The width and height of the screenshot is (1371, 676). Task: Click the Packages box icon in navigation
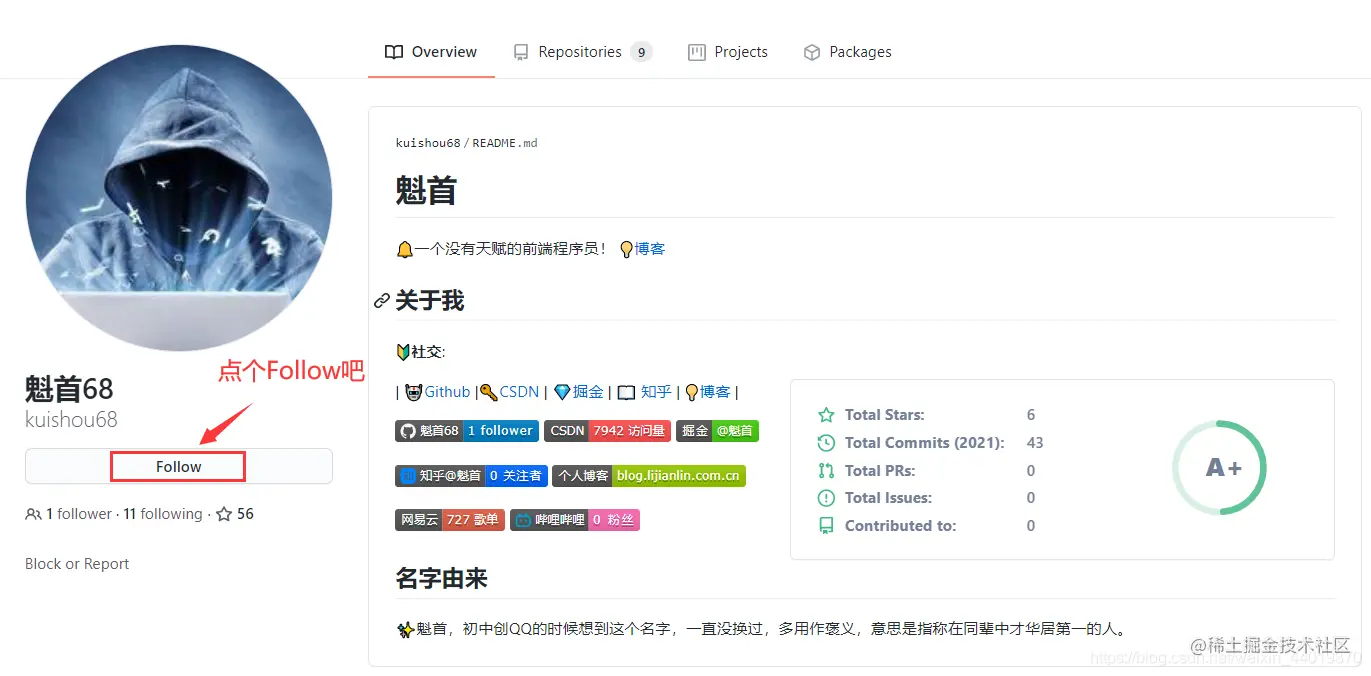[810, 51]
